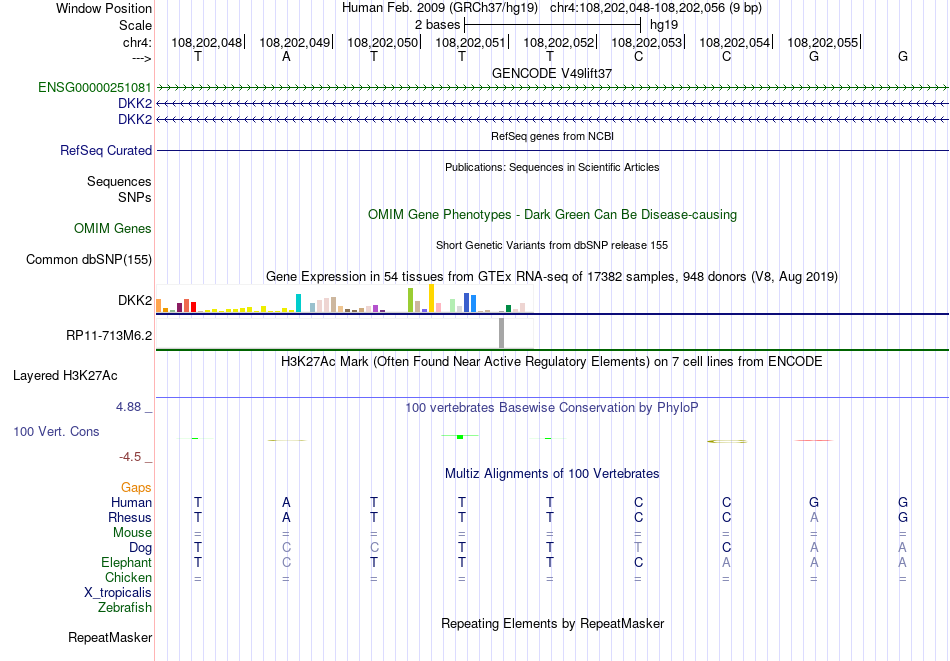Click the dark C base in the Elephant row
Viewport: 950px width, 661px height.
click(x=638, y=563)
